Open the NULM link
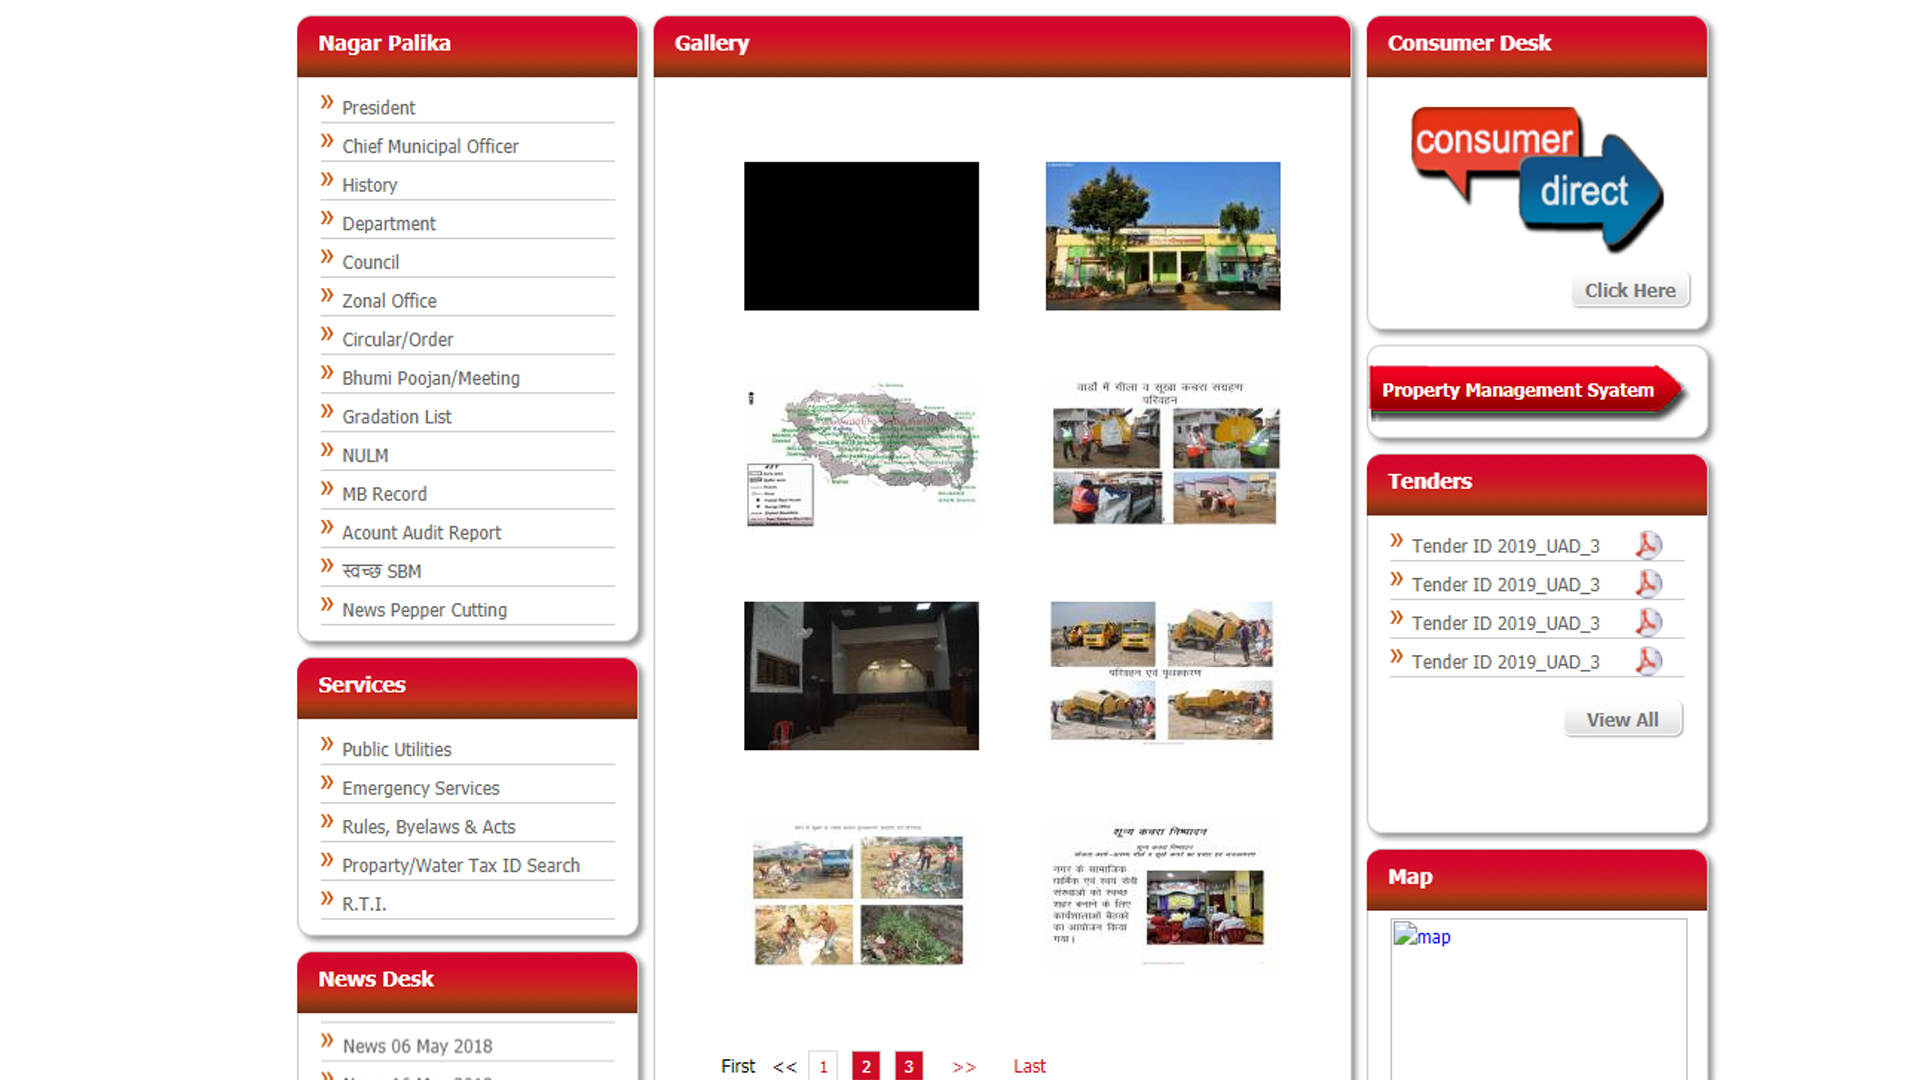This screenshot has width=1920, height=1080. [x=365, y=456]
